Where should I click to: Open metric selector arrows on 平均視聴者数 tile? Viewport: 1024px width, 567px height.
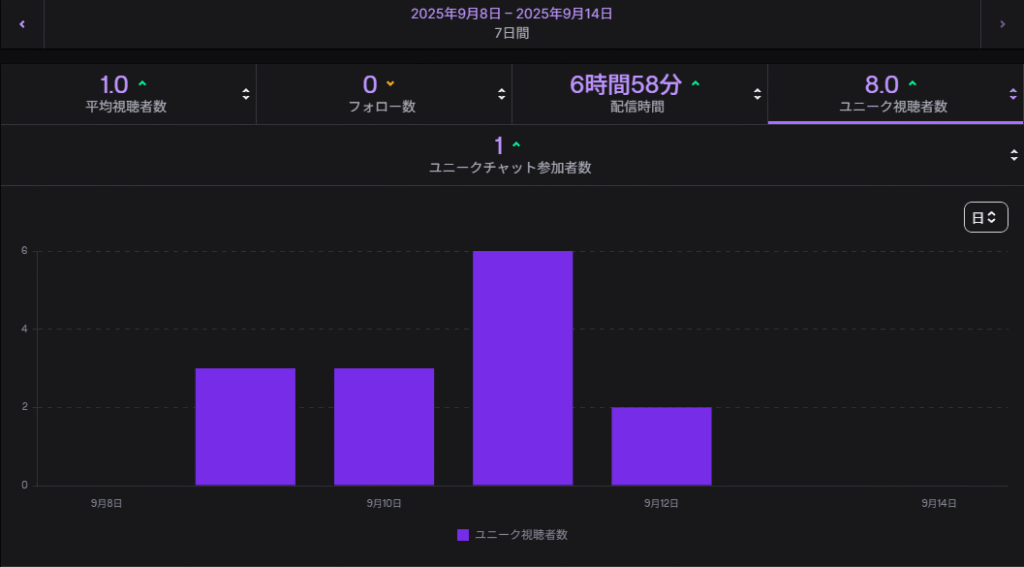click(x=246, y=94)
